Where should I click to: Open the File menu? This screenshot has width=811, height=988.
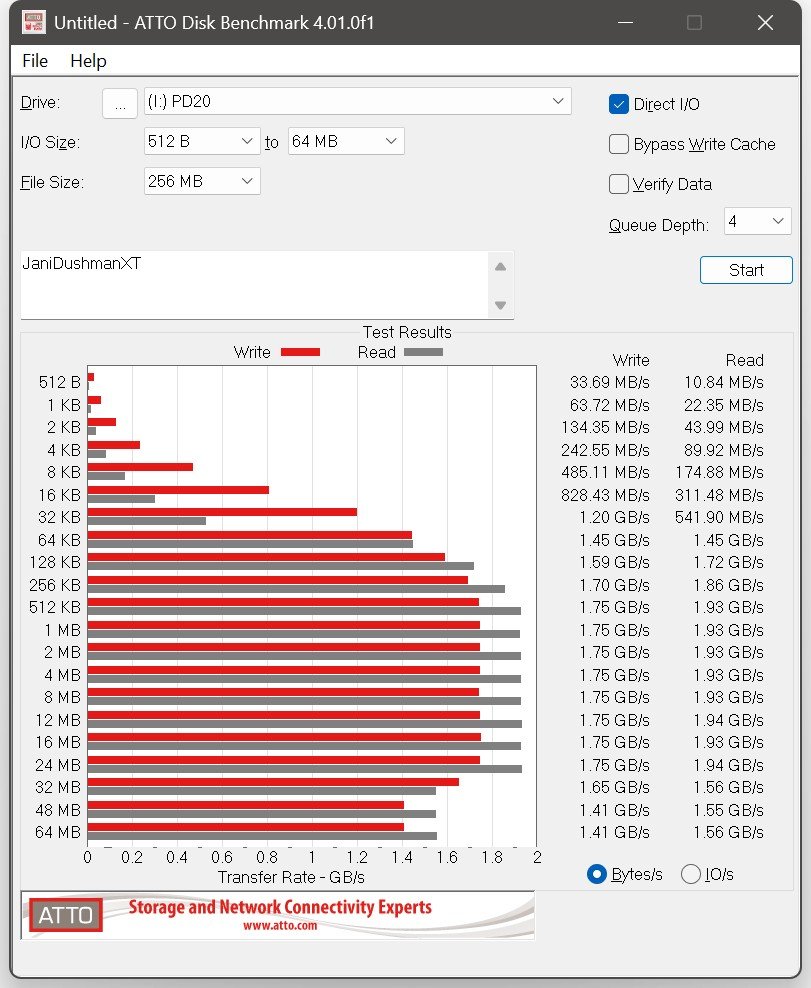(35, 61)
